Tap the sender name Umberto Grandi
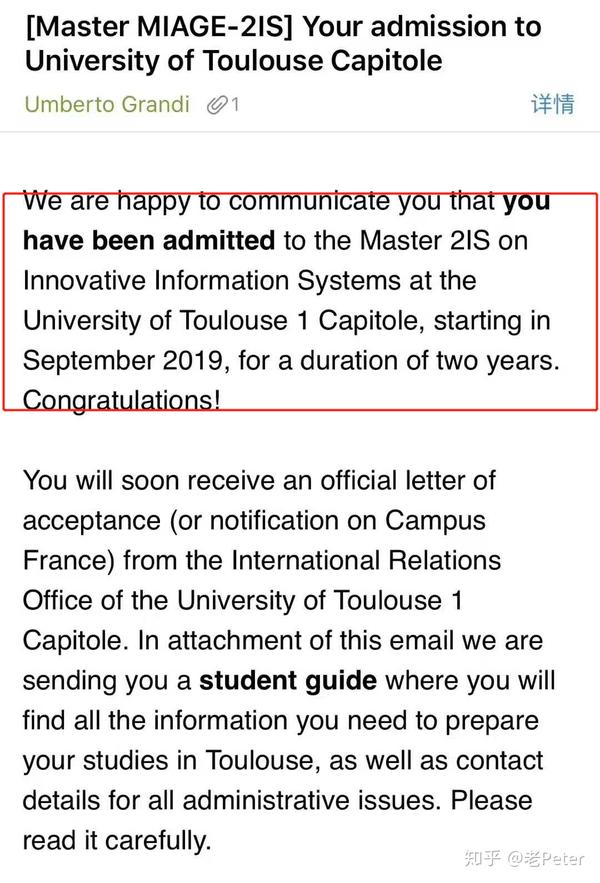 coord(107,105)
